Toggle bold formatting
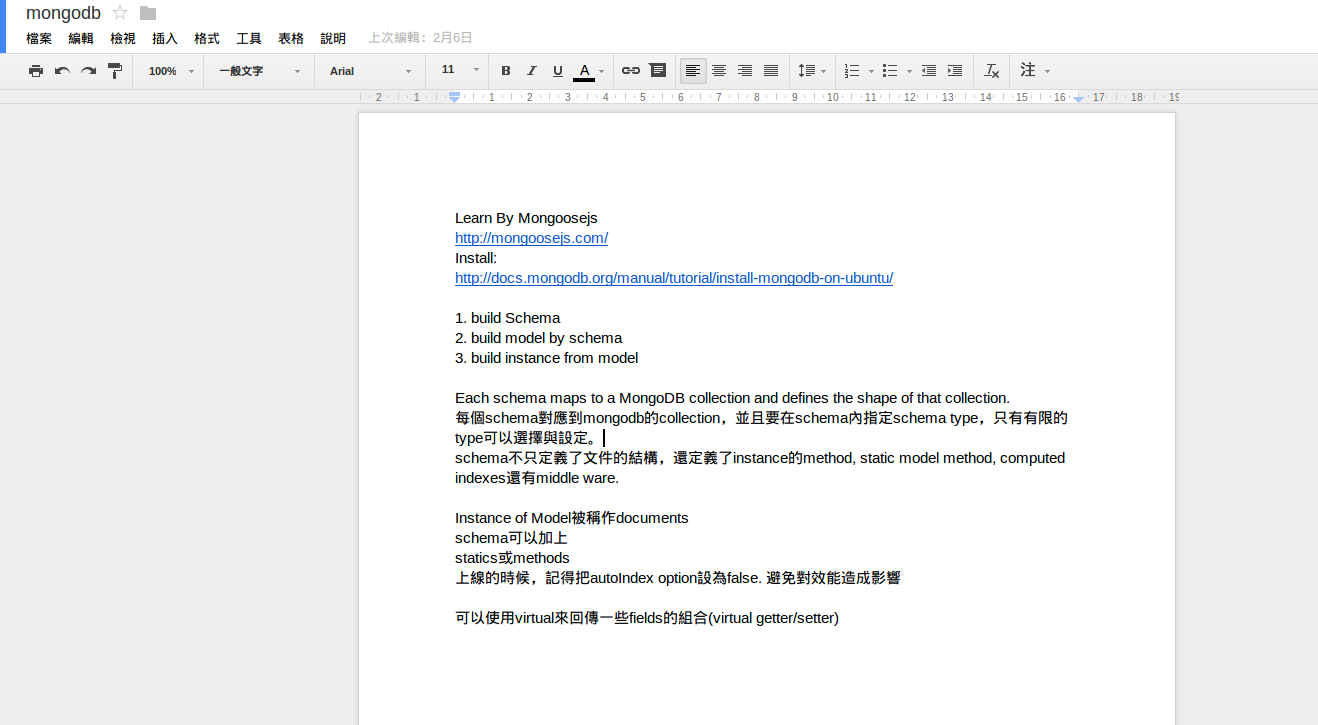This screenshot has height=725, width=1318. 505,71
